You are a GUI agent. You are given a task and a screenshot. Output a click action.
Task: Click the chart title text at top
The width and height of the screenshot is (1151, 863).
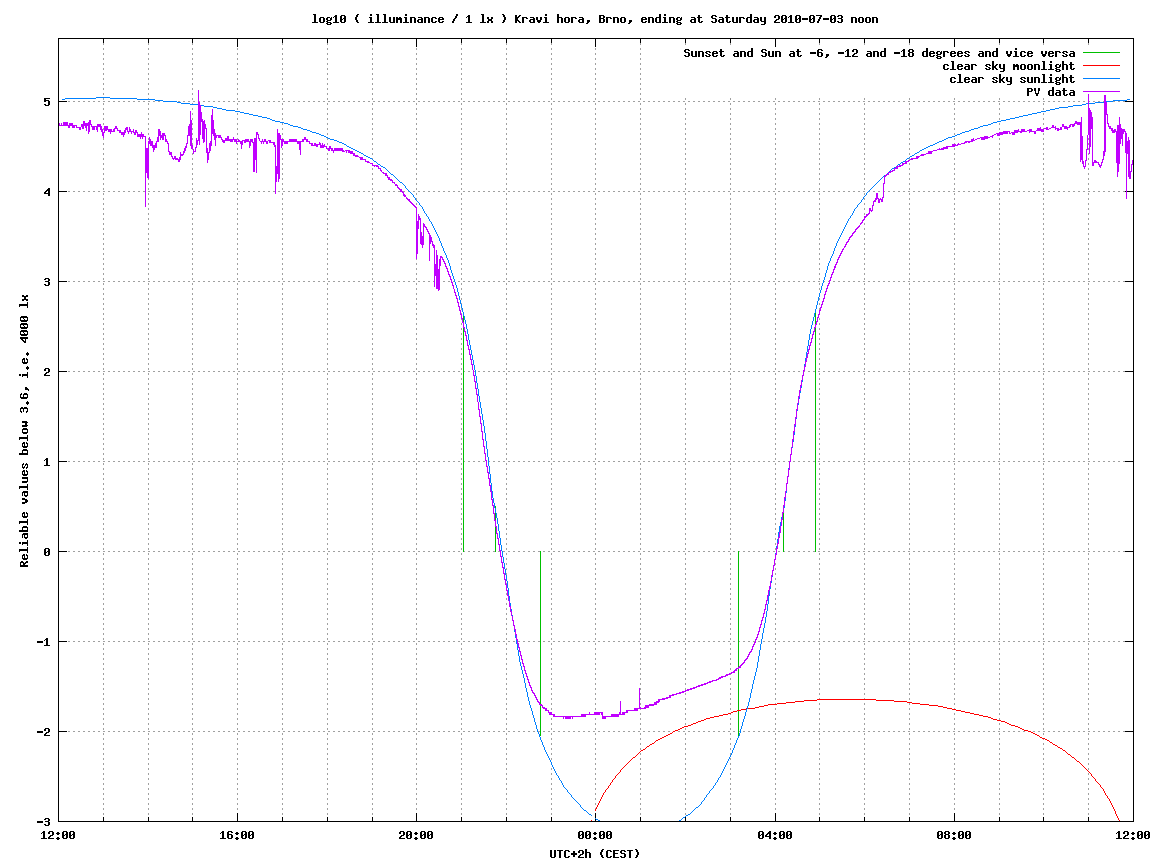(x=595, y=19)
